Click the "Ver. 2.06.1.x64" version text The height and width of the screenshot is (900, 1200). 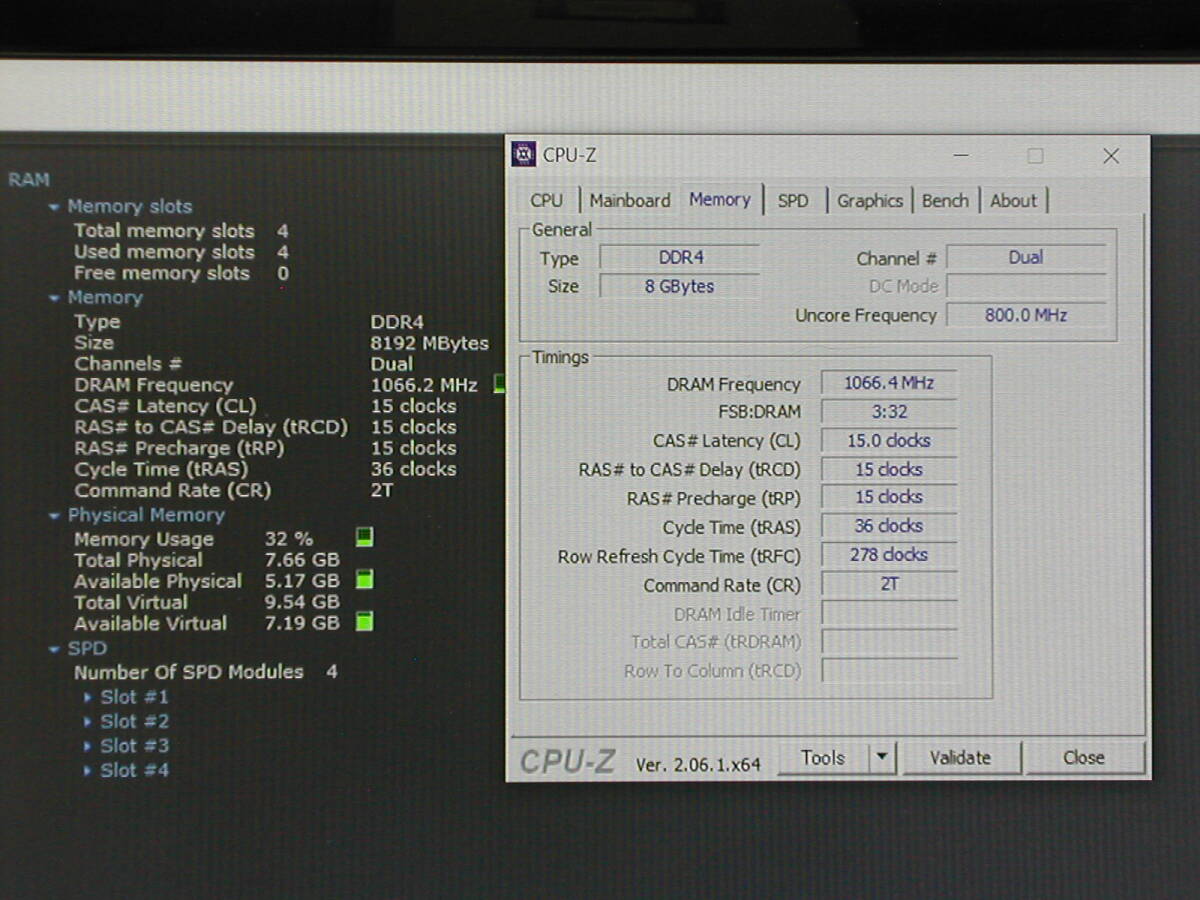pyautogui.click(x=698, y=764)
